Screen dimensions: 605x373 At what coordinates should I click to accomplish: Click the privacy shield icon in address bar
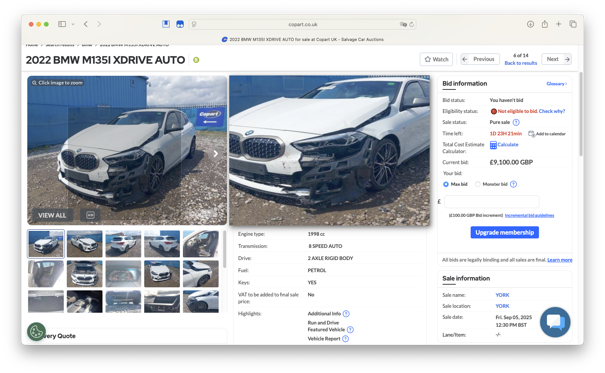(x=194, y=24)
